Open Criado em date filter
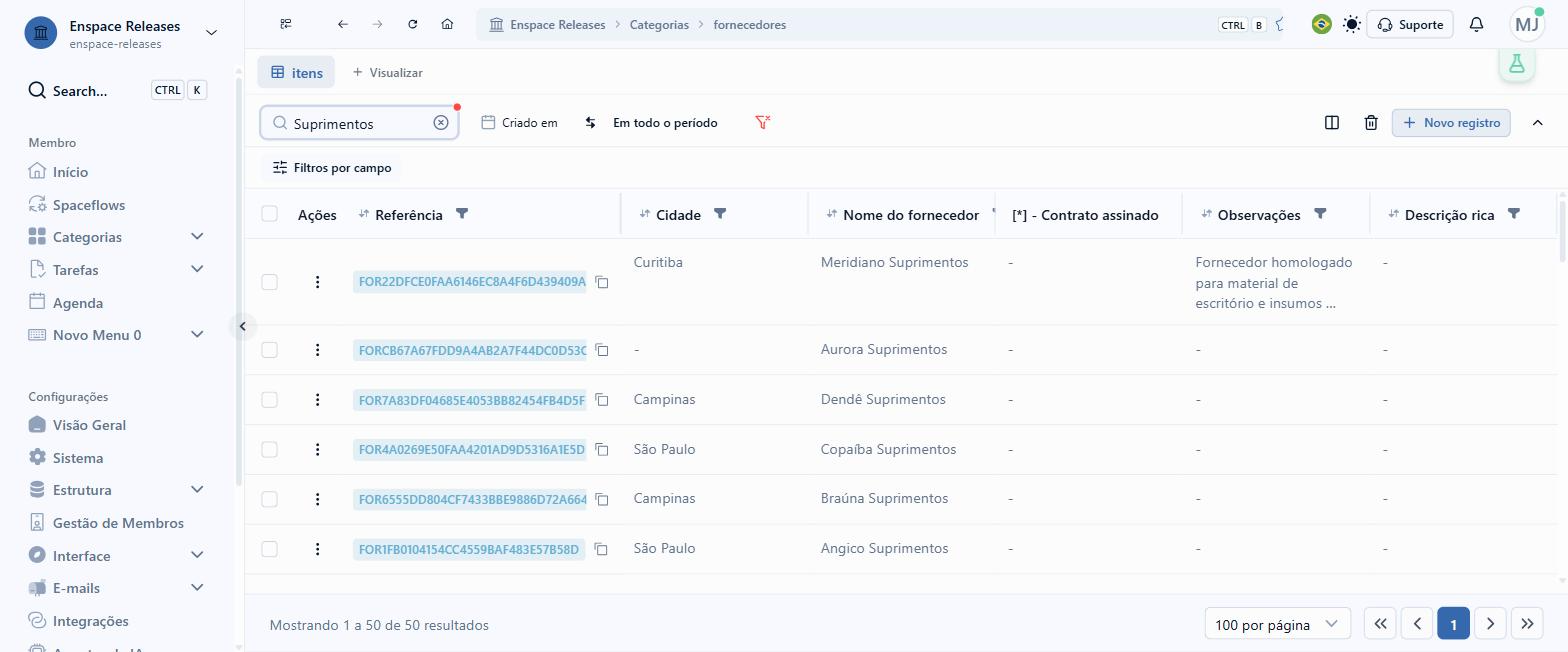 point(520,122)
